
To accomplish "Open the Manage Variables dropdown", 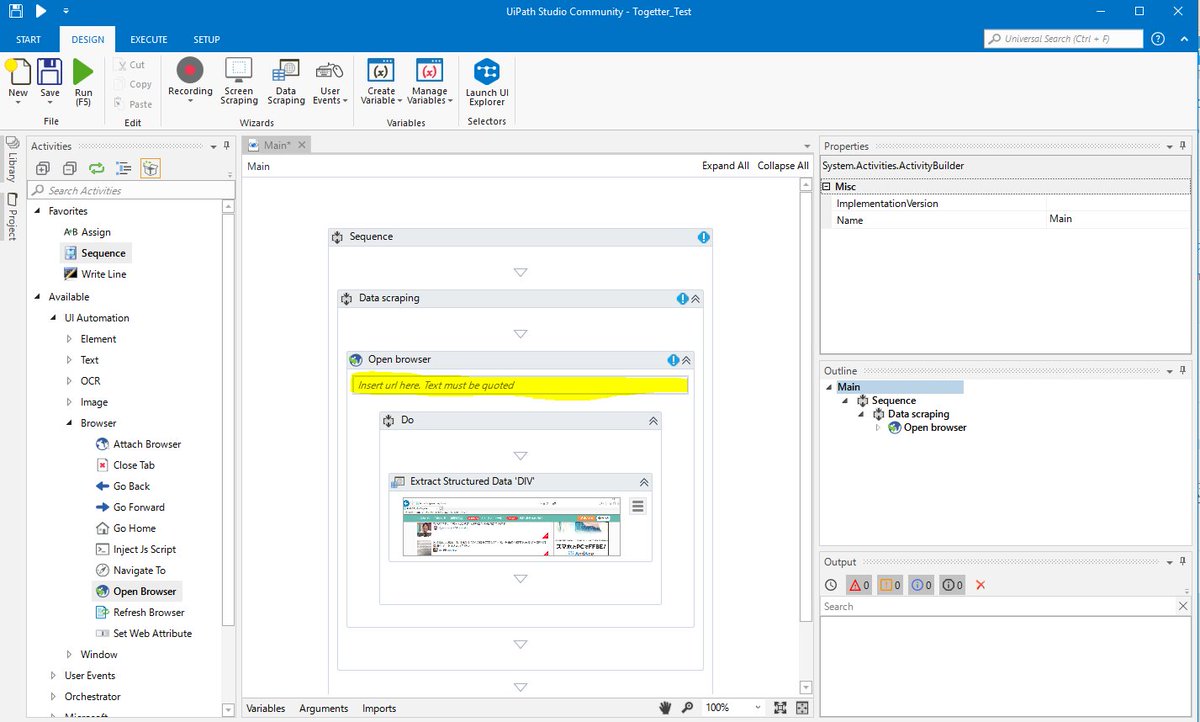I will (430, 80).
